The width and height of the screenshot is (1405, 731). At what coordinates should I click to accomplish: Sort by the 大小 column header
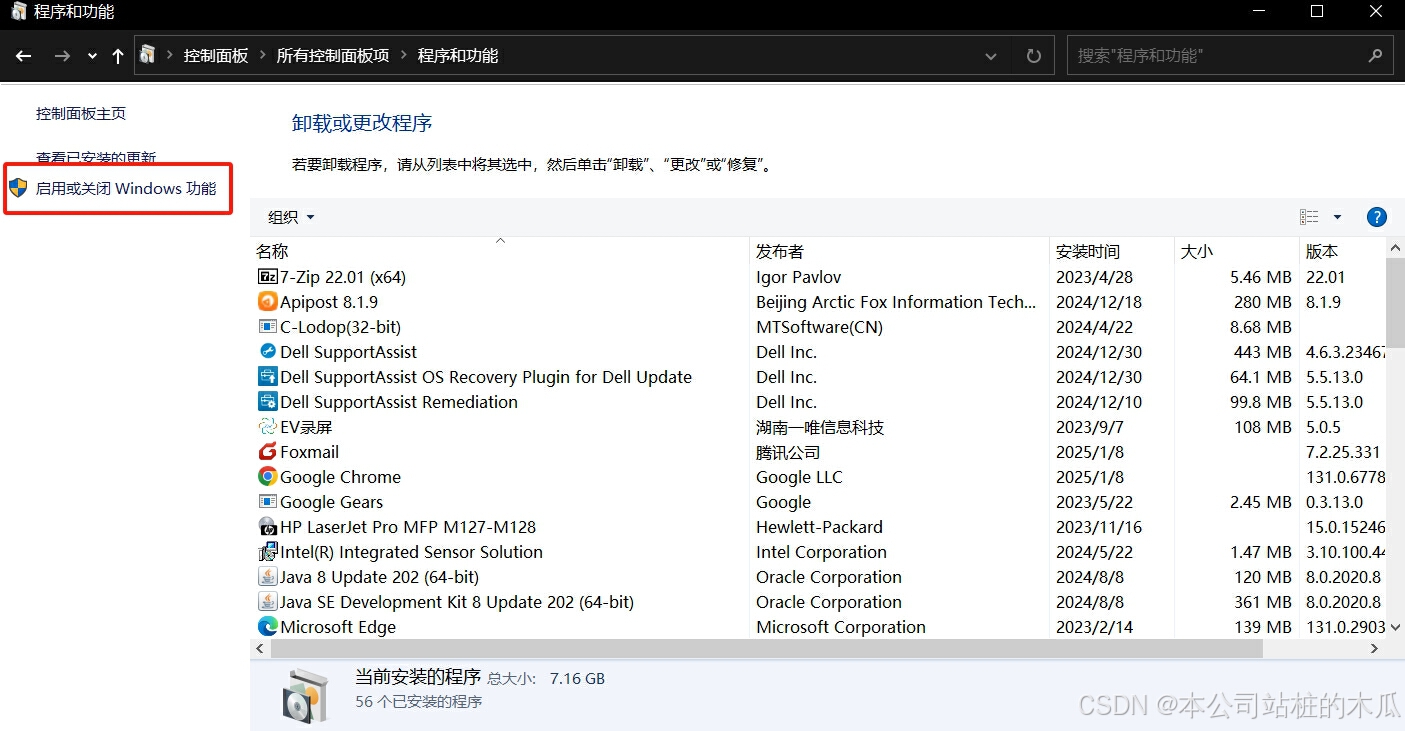coord(1236,251)
